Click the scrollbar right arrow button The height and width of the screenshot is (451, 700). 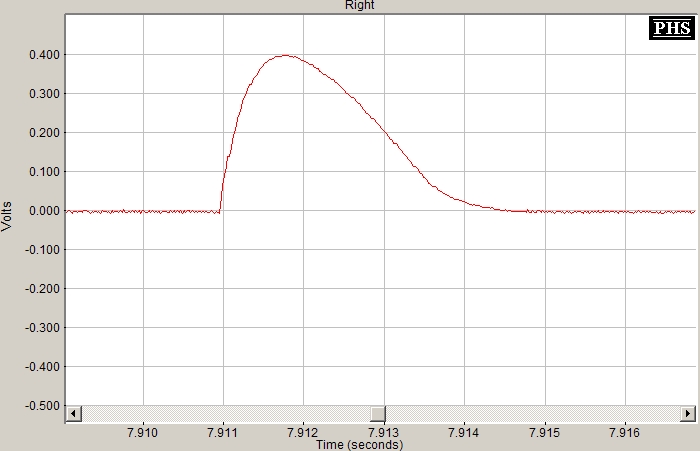pos(688,413)
